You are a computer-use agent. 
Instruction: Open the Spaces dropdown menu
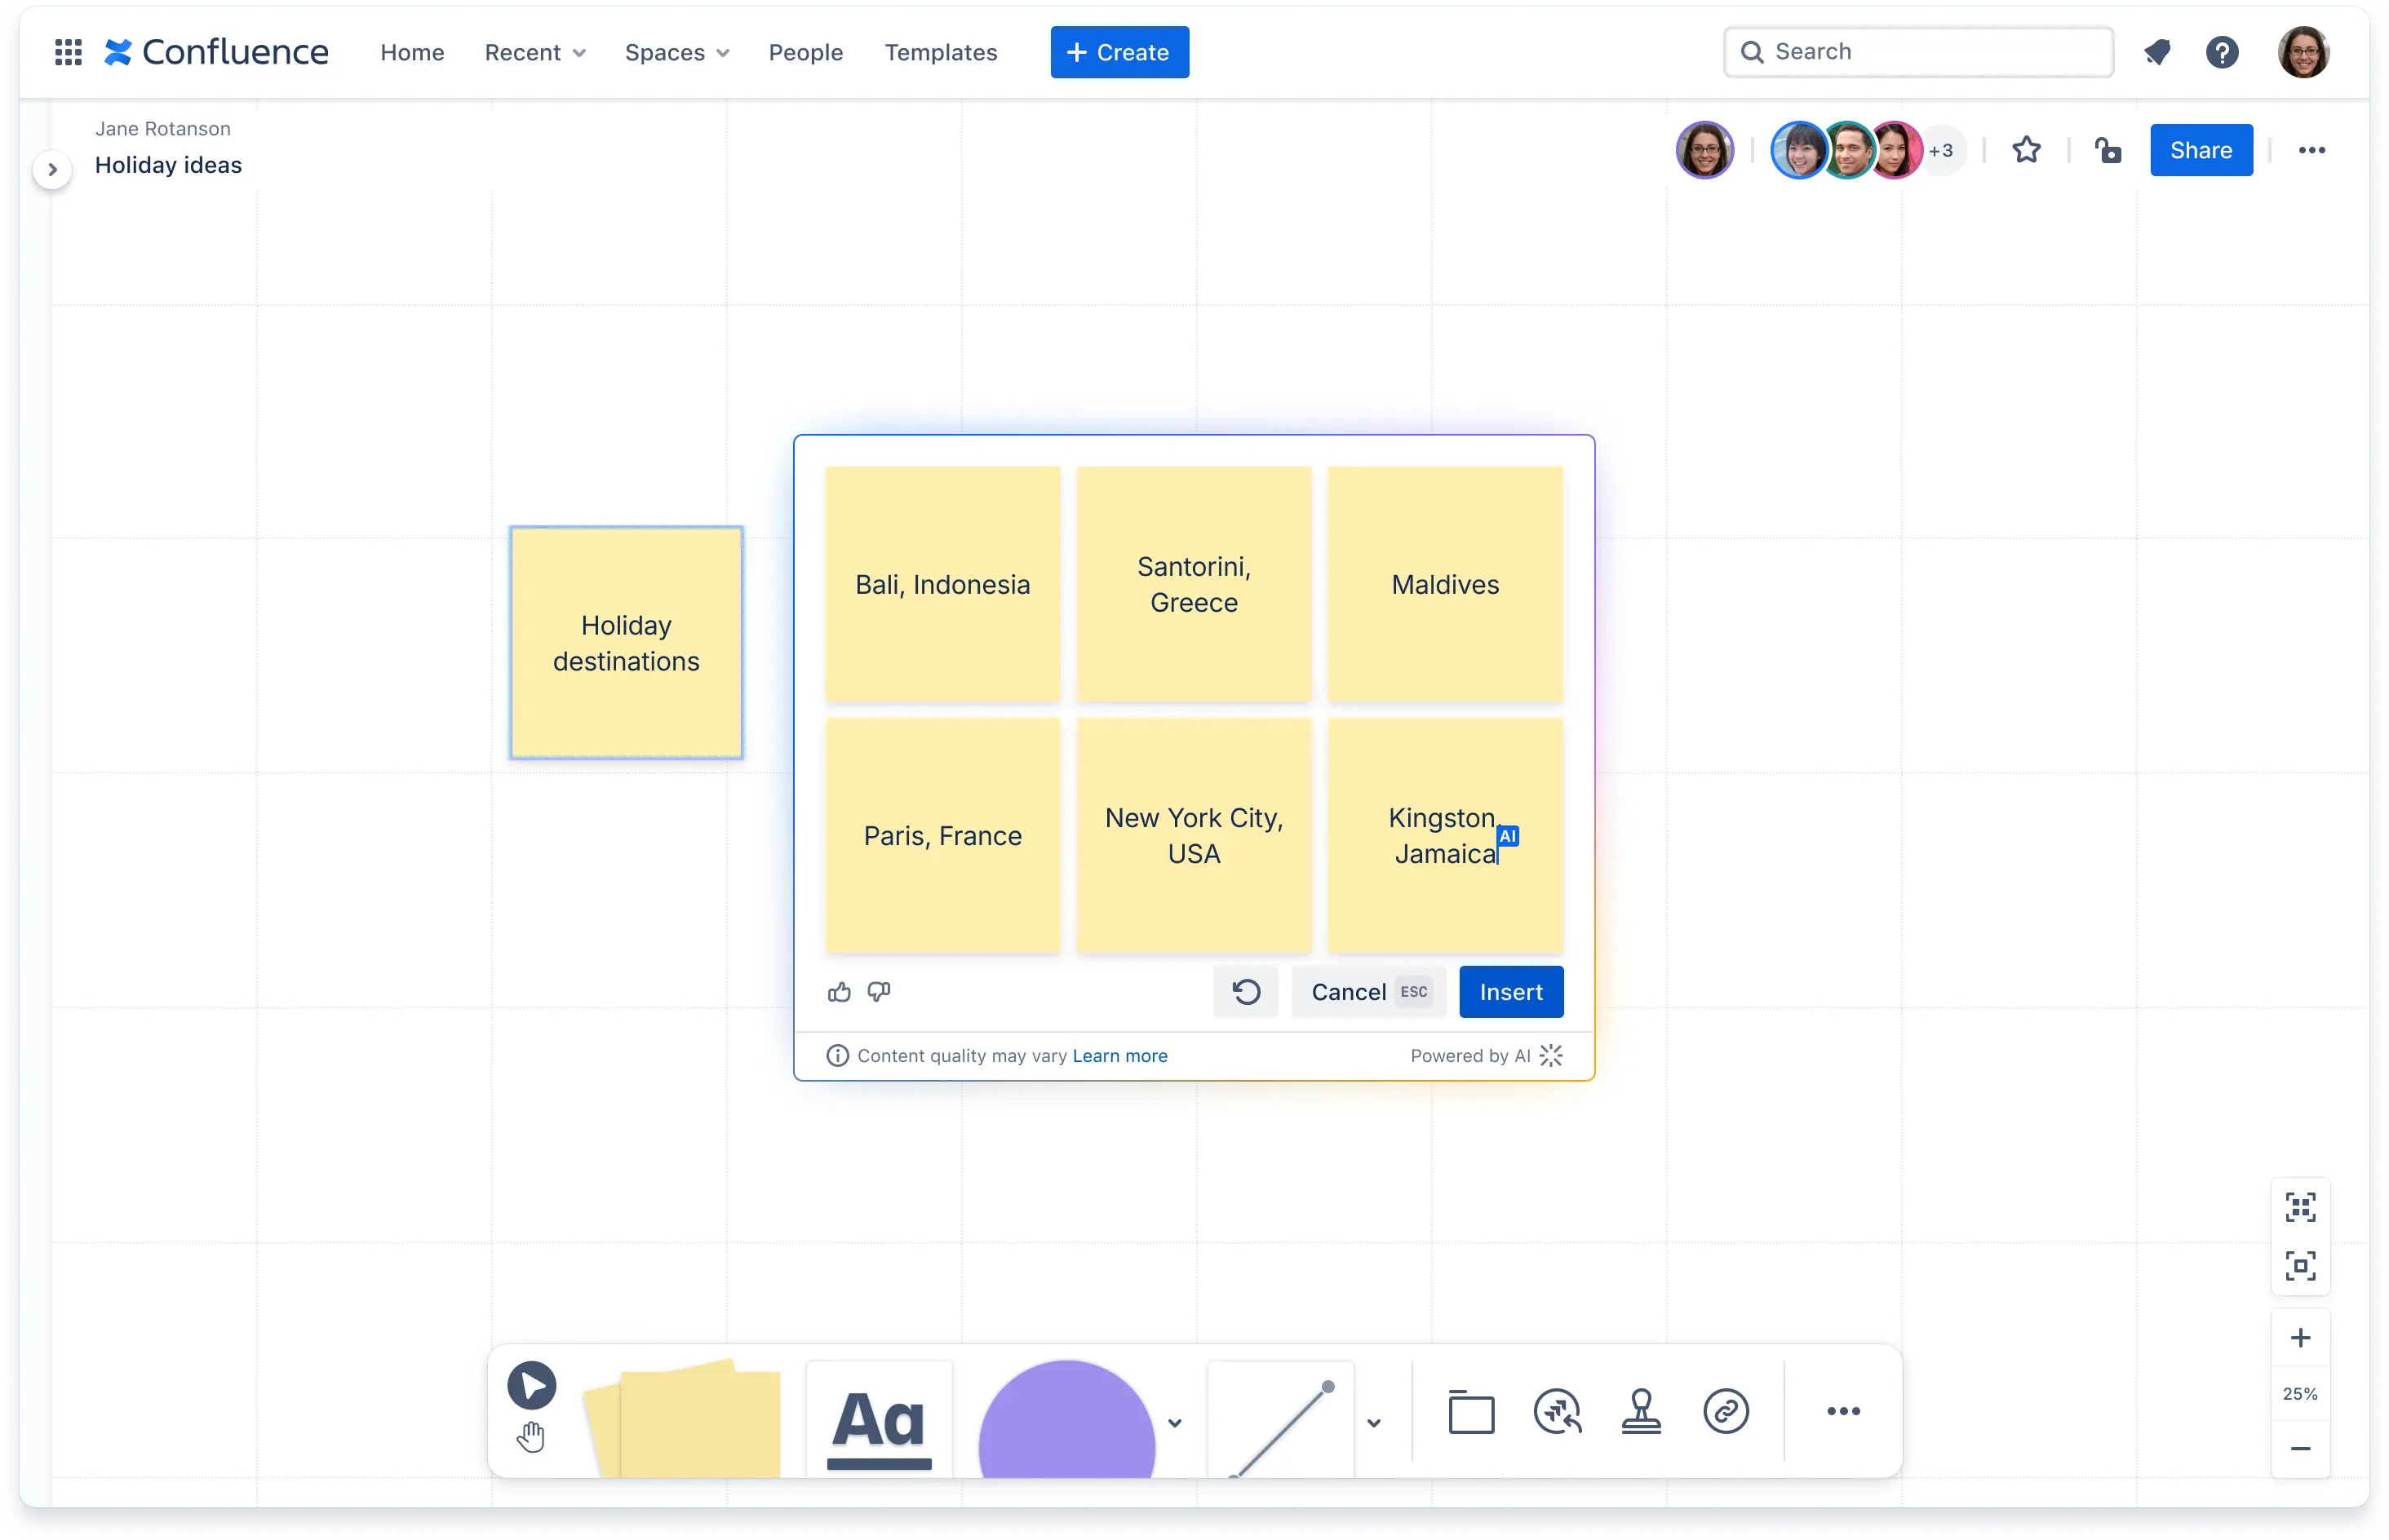(677, 52)
